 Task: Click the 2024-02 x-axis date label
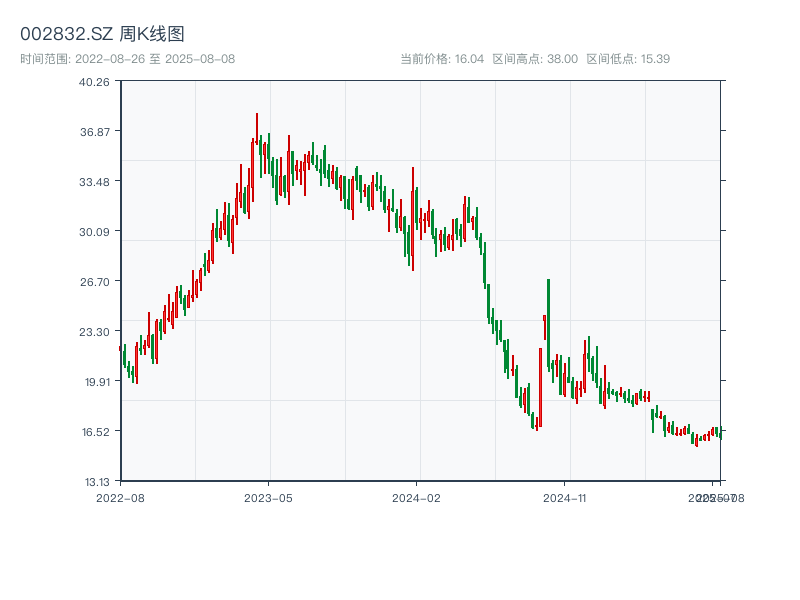tap(416, 497)
